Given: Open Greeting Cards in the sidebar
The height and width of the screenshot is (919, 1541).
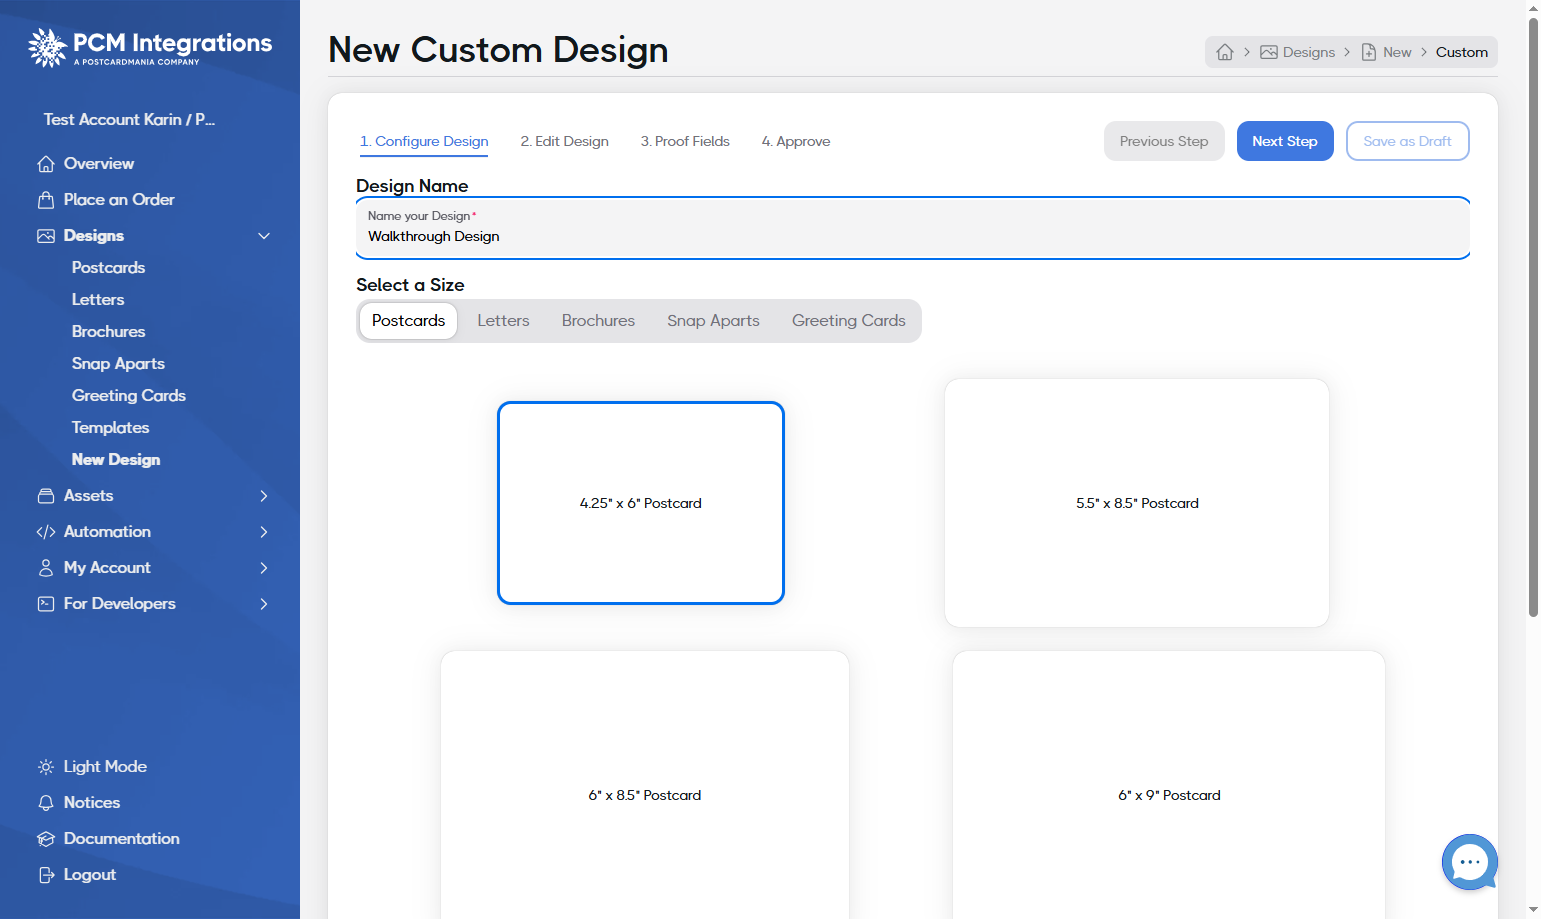Looking at the screenshot, I should pyautogui.click(x=129, y=396).
